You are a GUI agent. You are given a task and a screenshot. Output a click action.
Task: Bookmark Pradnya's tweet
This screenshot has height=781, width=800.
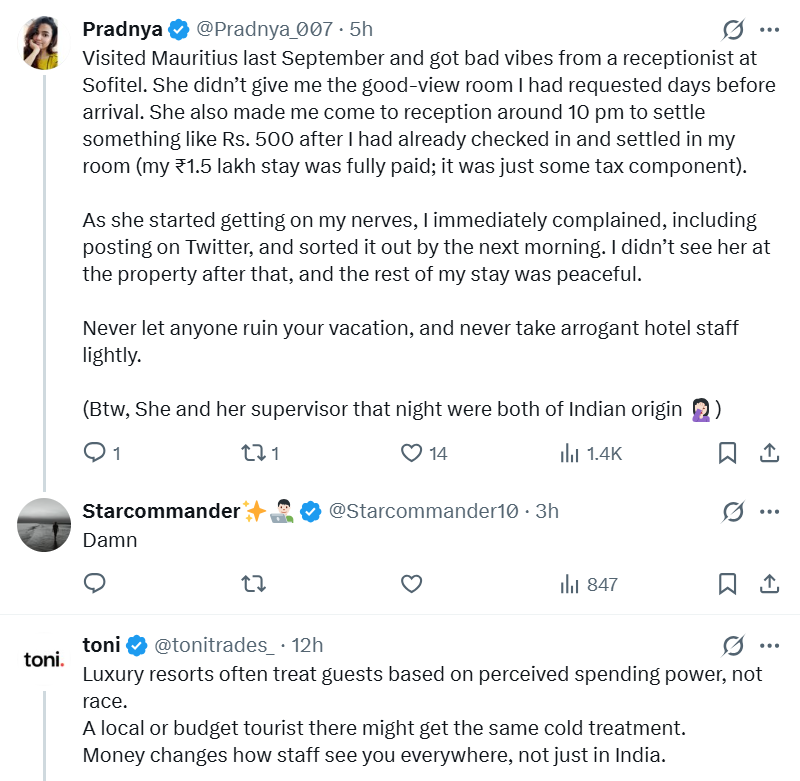tap(728, 453)
